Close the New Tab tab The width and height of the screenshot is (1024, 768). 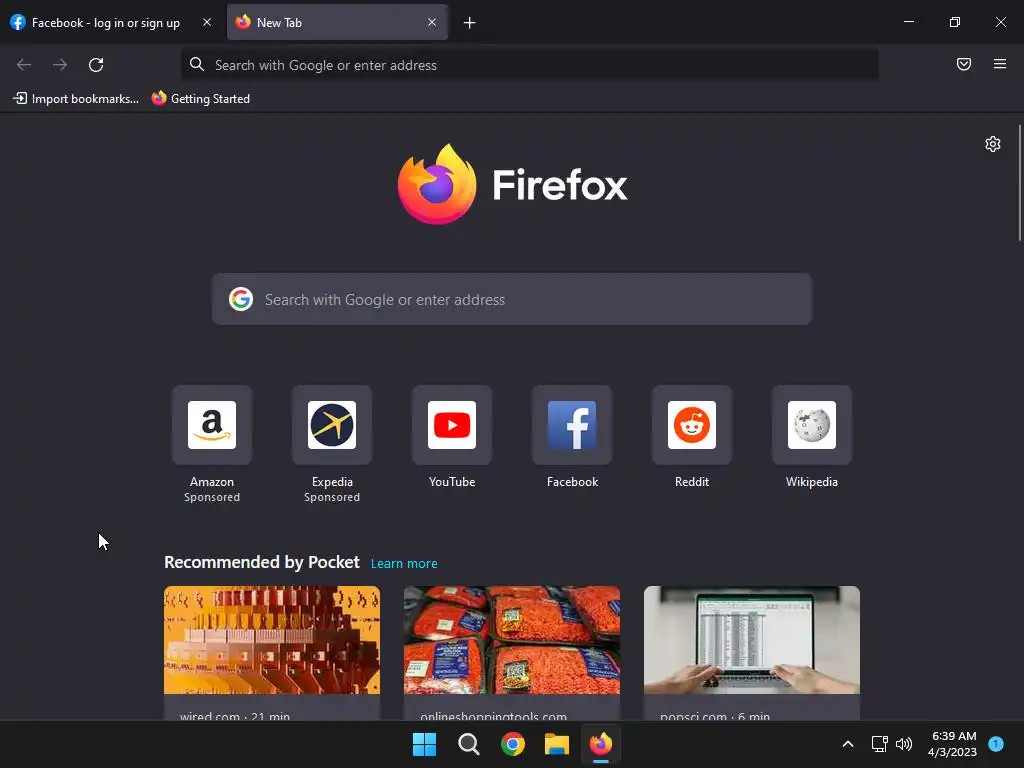tap(432, 22)
